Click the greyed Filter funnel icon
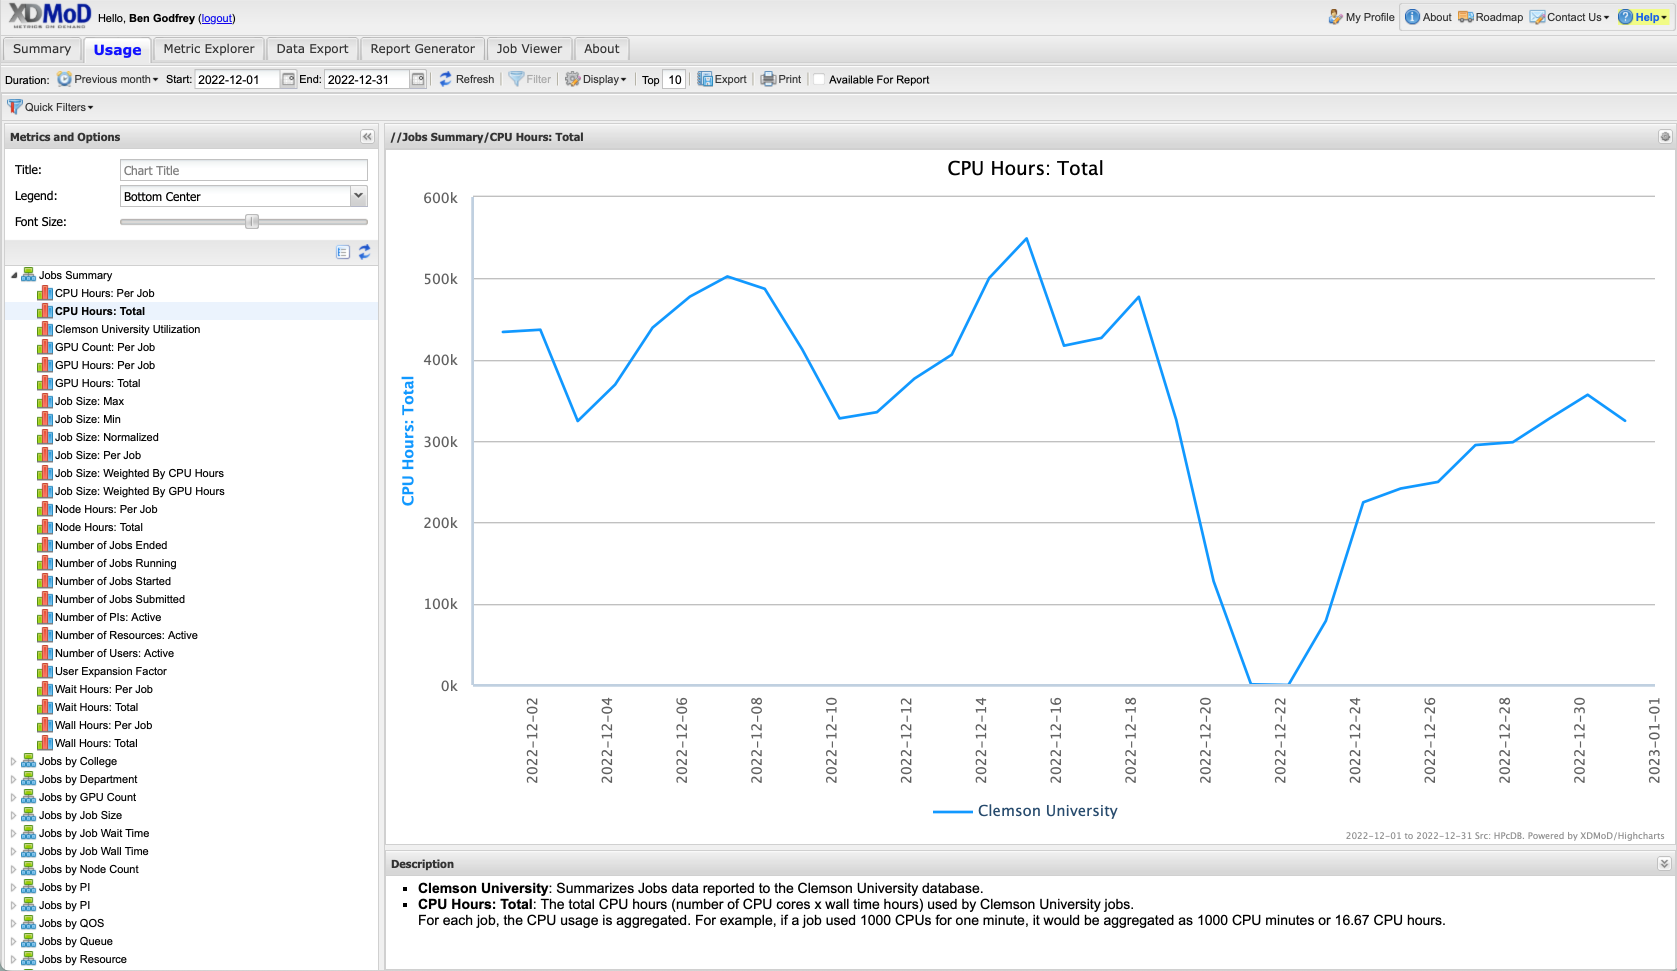The height and width of the screenshot is (971, 1677). 516,79
